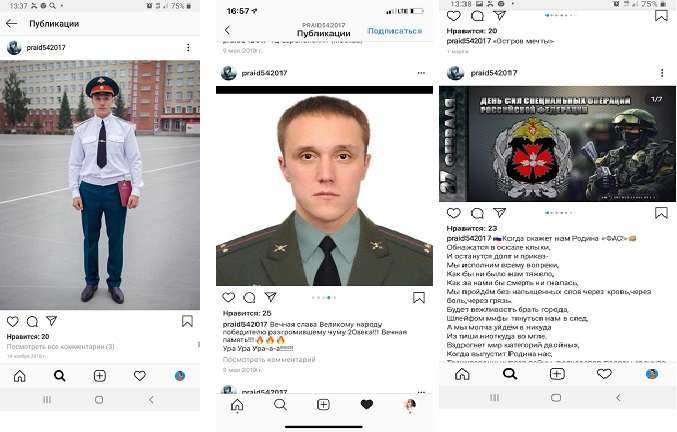Tap the add post icon in left navigation bar
The height and width of the screenshot is (432, 677).
pyautogui.click(x=100, y=376)
